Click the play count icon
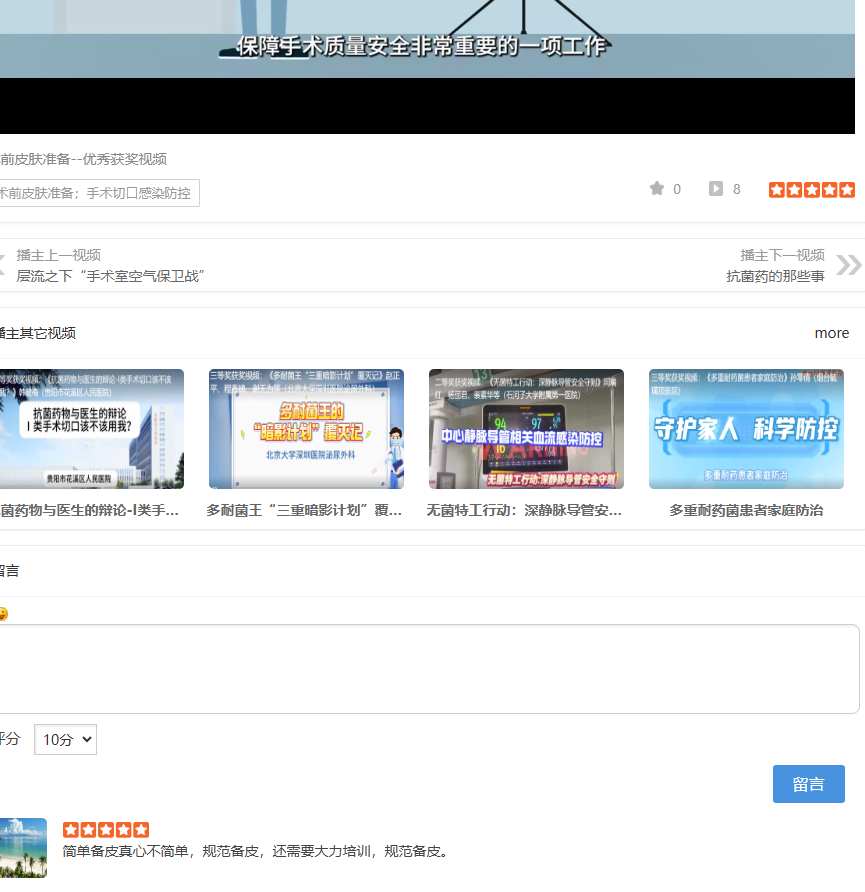This screenshot has width=865, height=892. click(x=716, y=189)
